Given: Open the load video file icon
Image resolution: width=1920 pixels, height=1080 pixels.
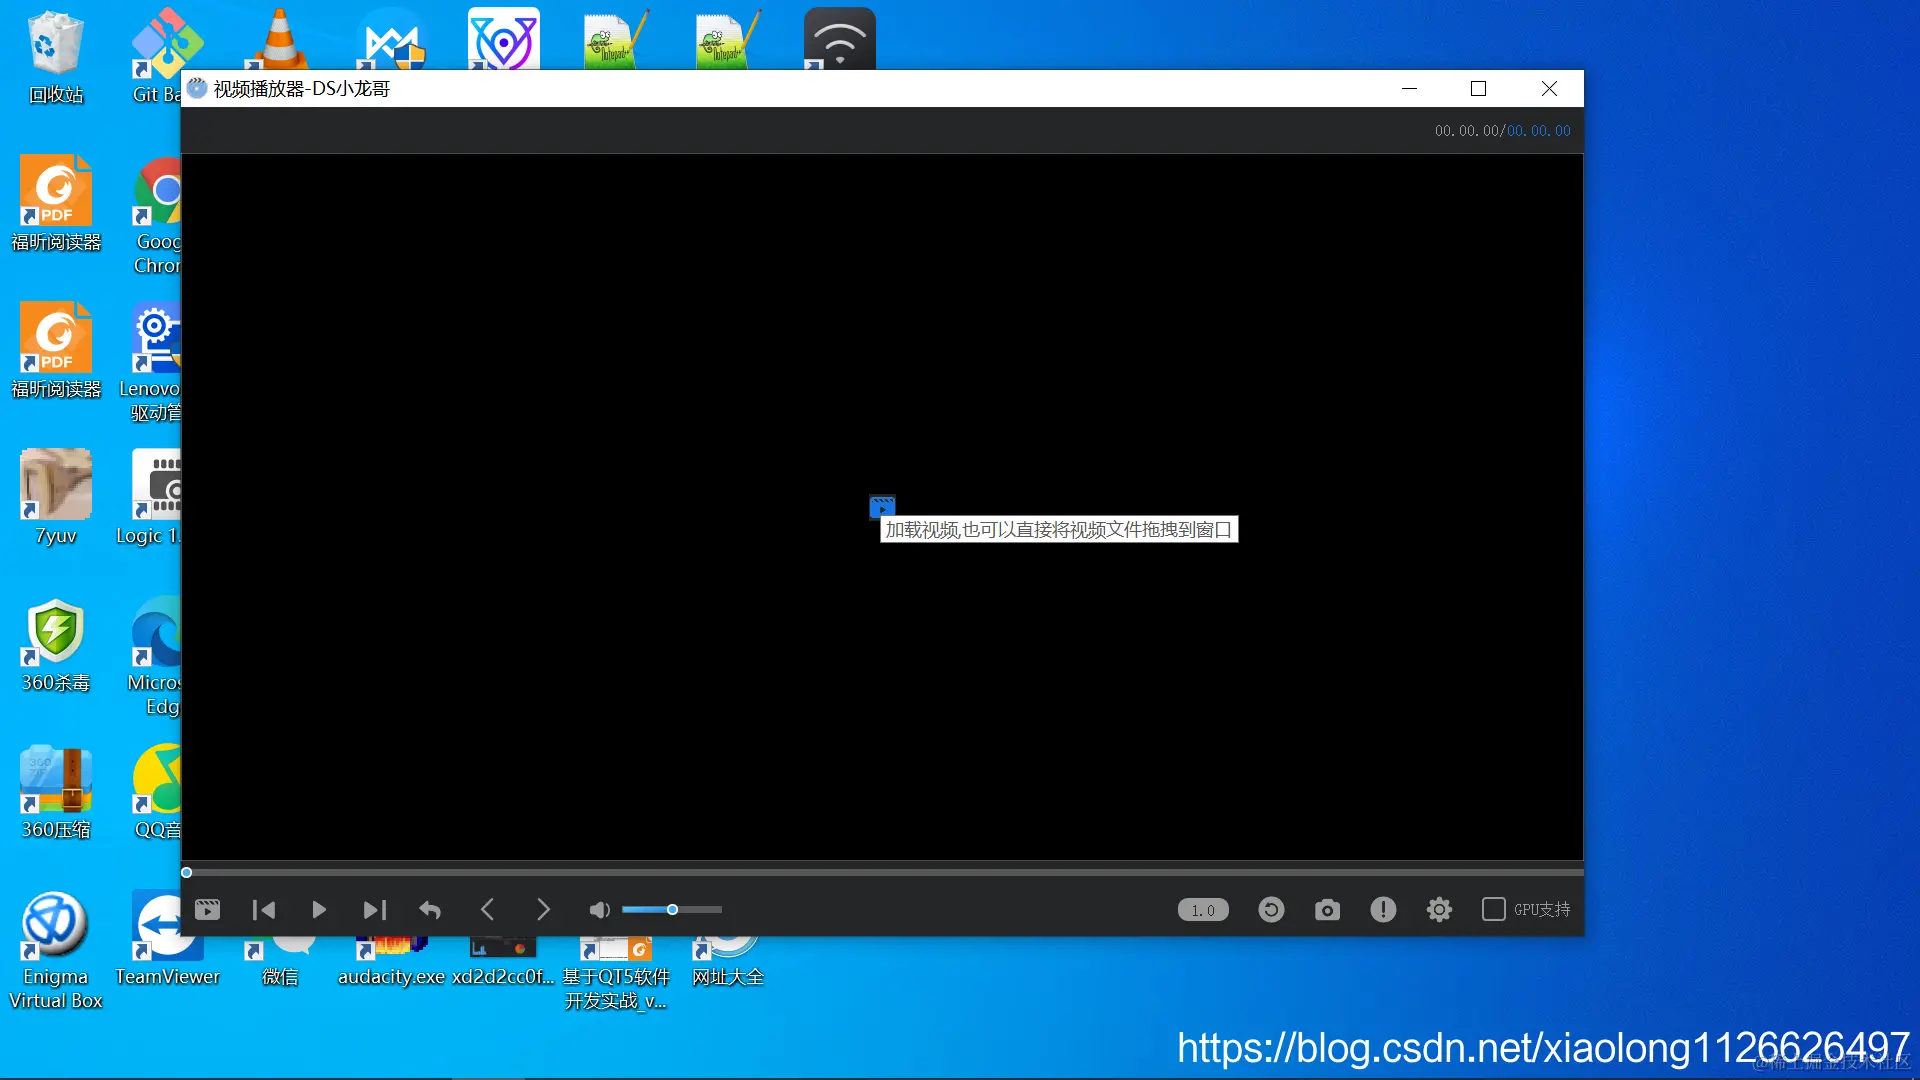Looking at the screenshot, I should [207, 909].
